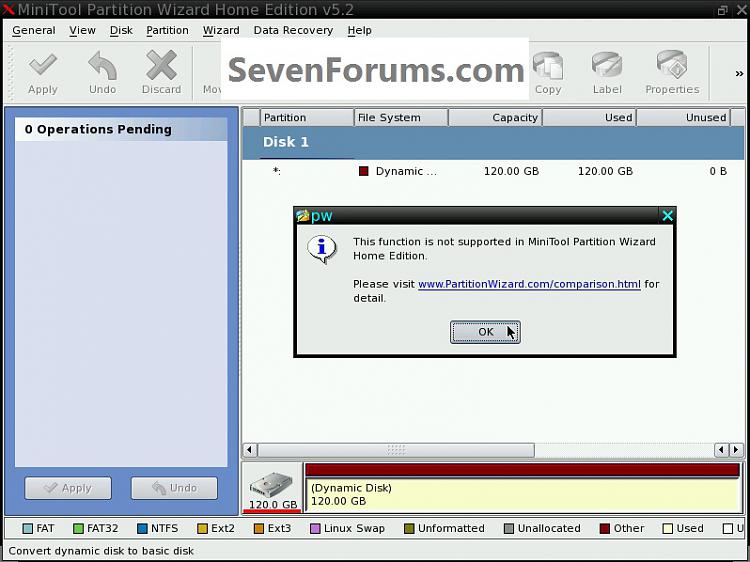Click the rightmost scroll arrow of partition list
Screen dimensions: 750x562
tap(736, 450)
